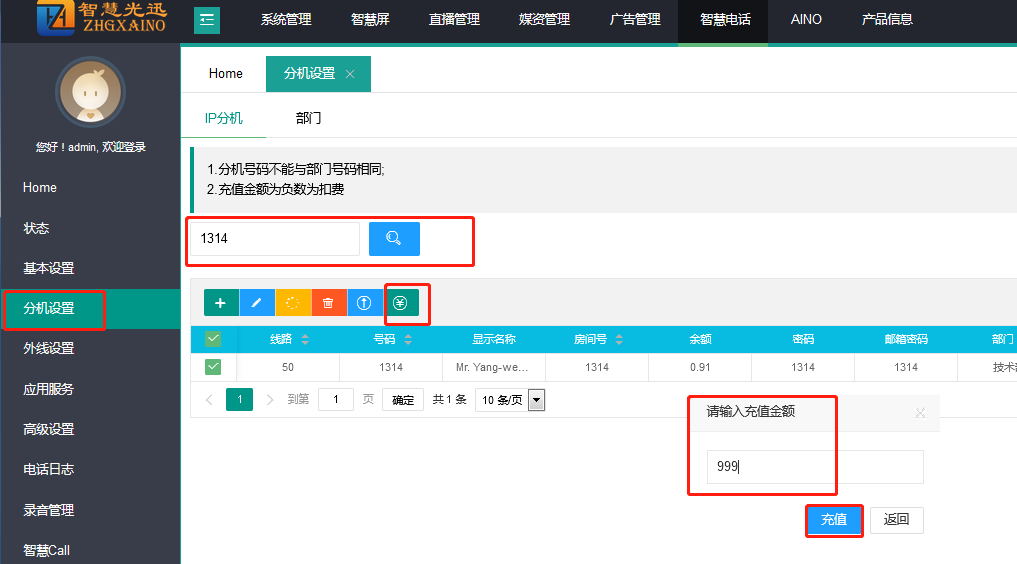
Task: Click the recharge amount input field
Action: [815, 467]
